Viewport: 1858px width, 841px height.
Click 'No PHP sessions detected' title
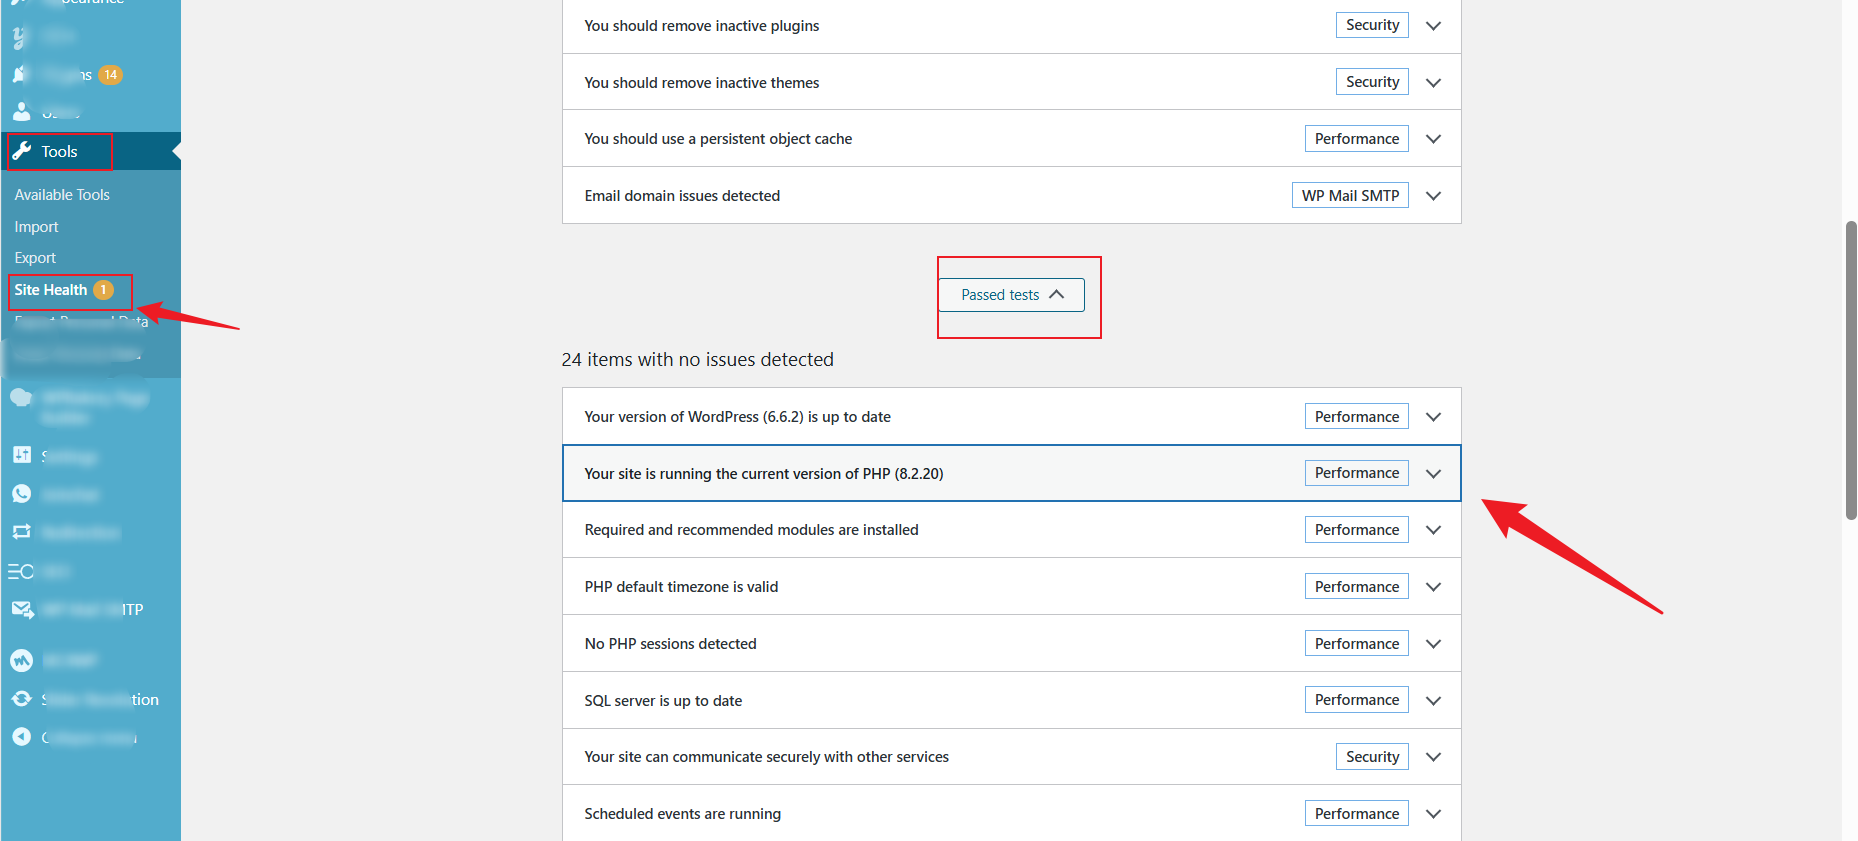pos(670,644)
